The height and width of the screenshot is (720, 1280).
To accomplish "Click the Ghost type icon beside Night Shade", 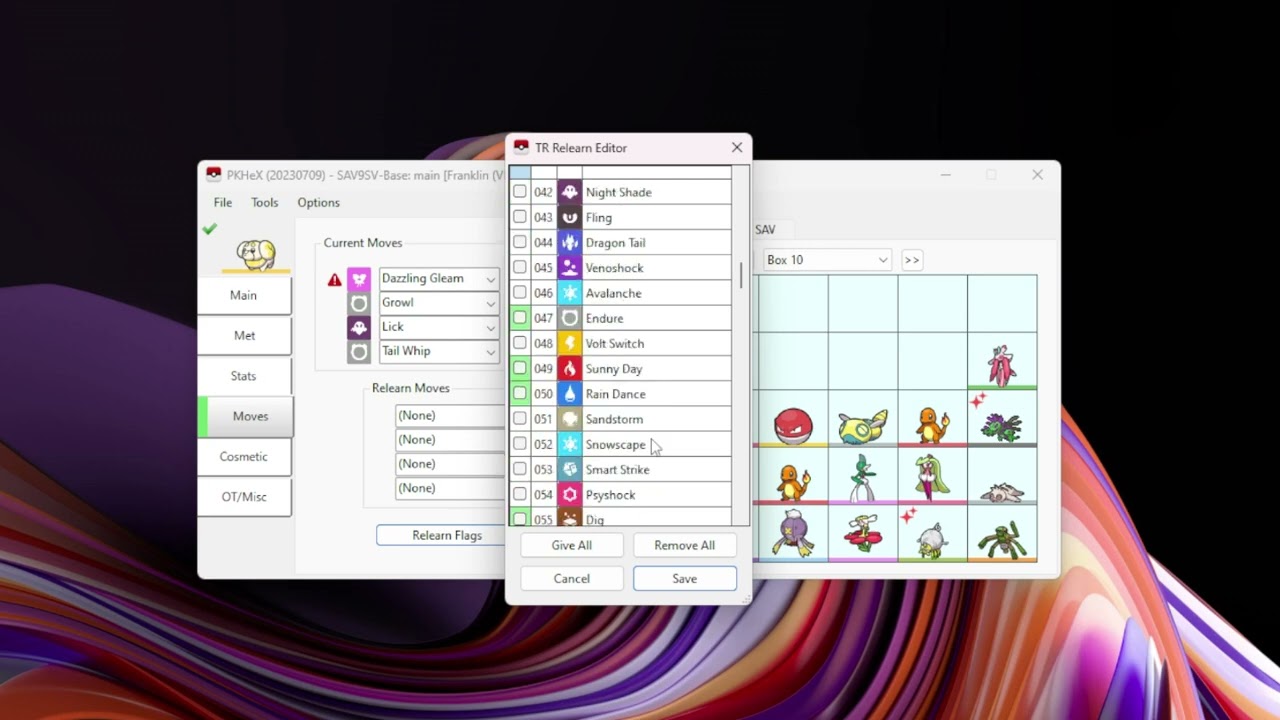I will coord(569,192).
